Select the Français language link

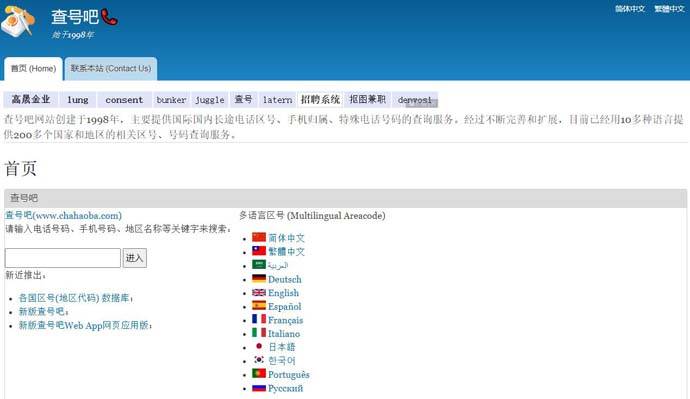click(x=286, y=320)
